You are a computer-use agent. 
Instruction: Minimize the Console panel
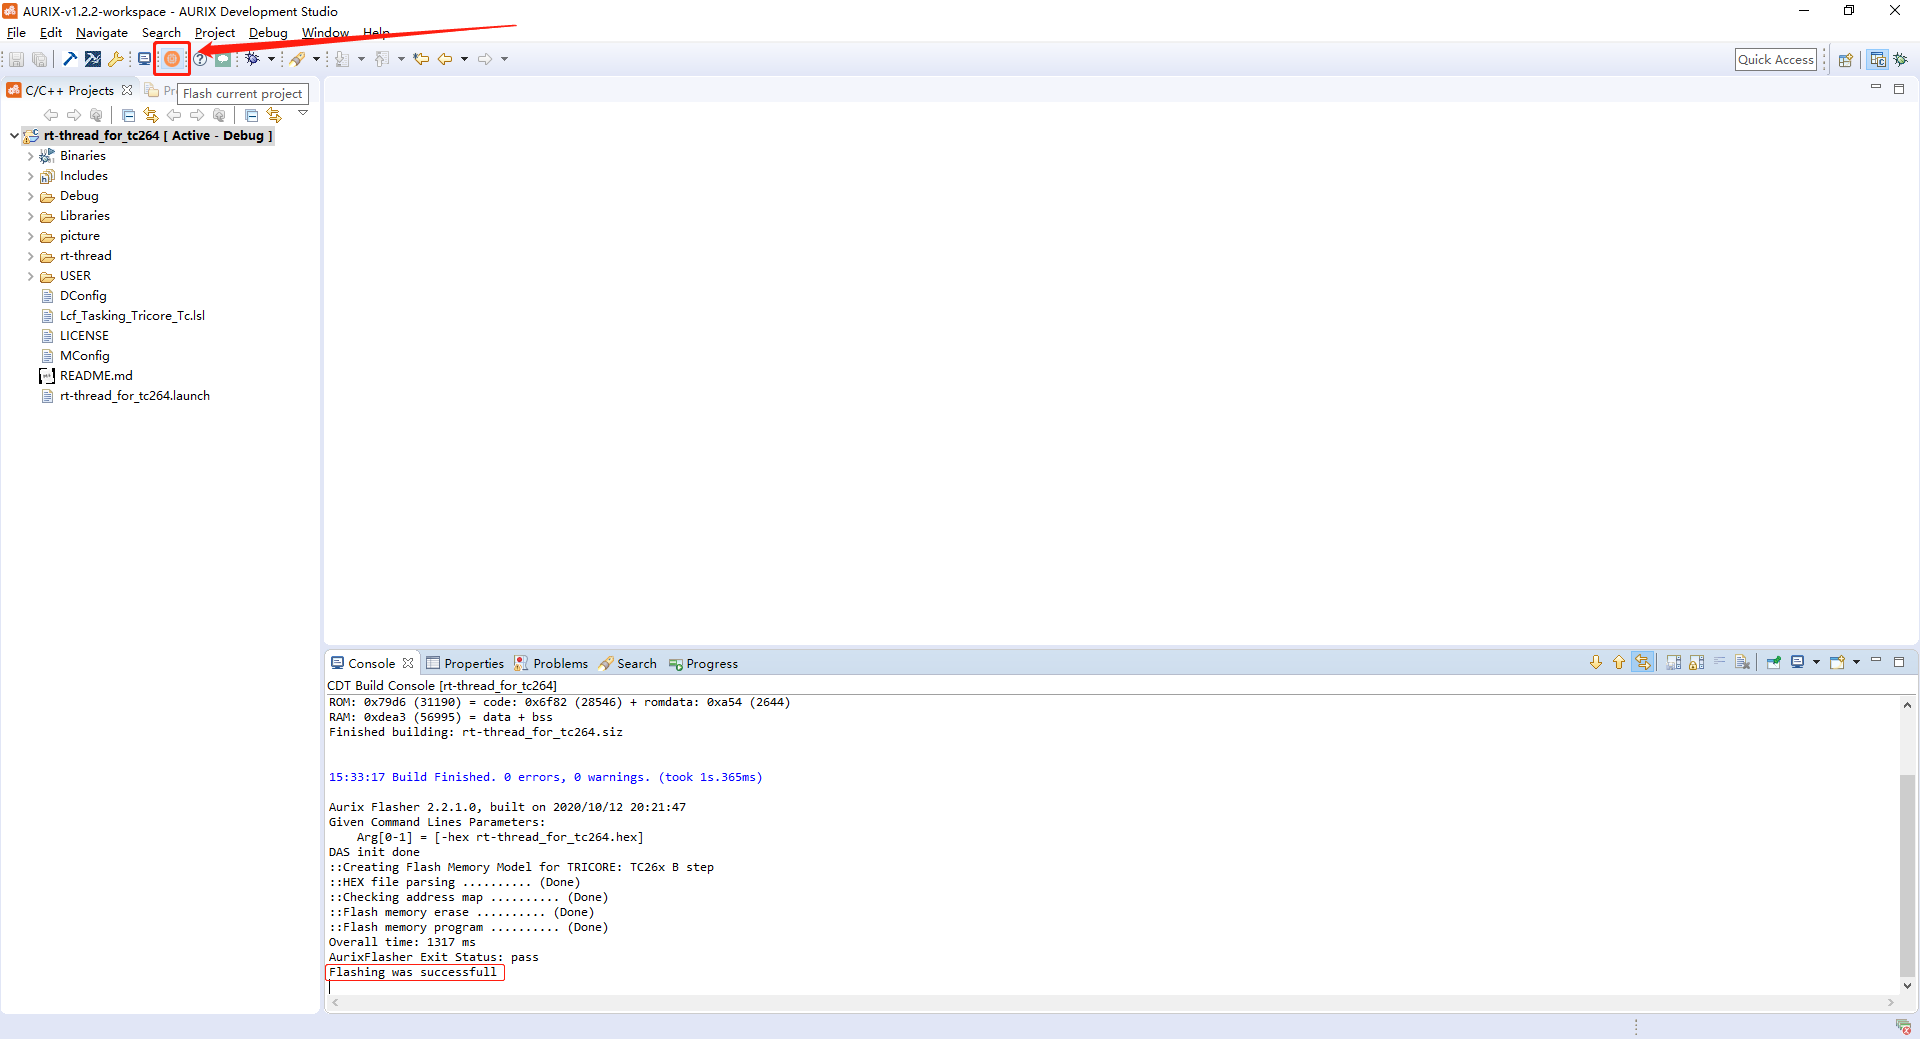(x=1876, y=660)
